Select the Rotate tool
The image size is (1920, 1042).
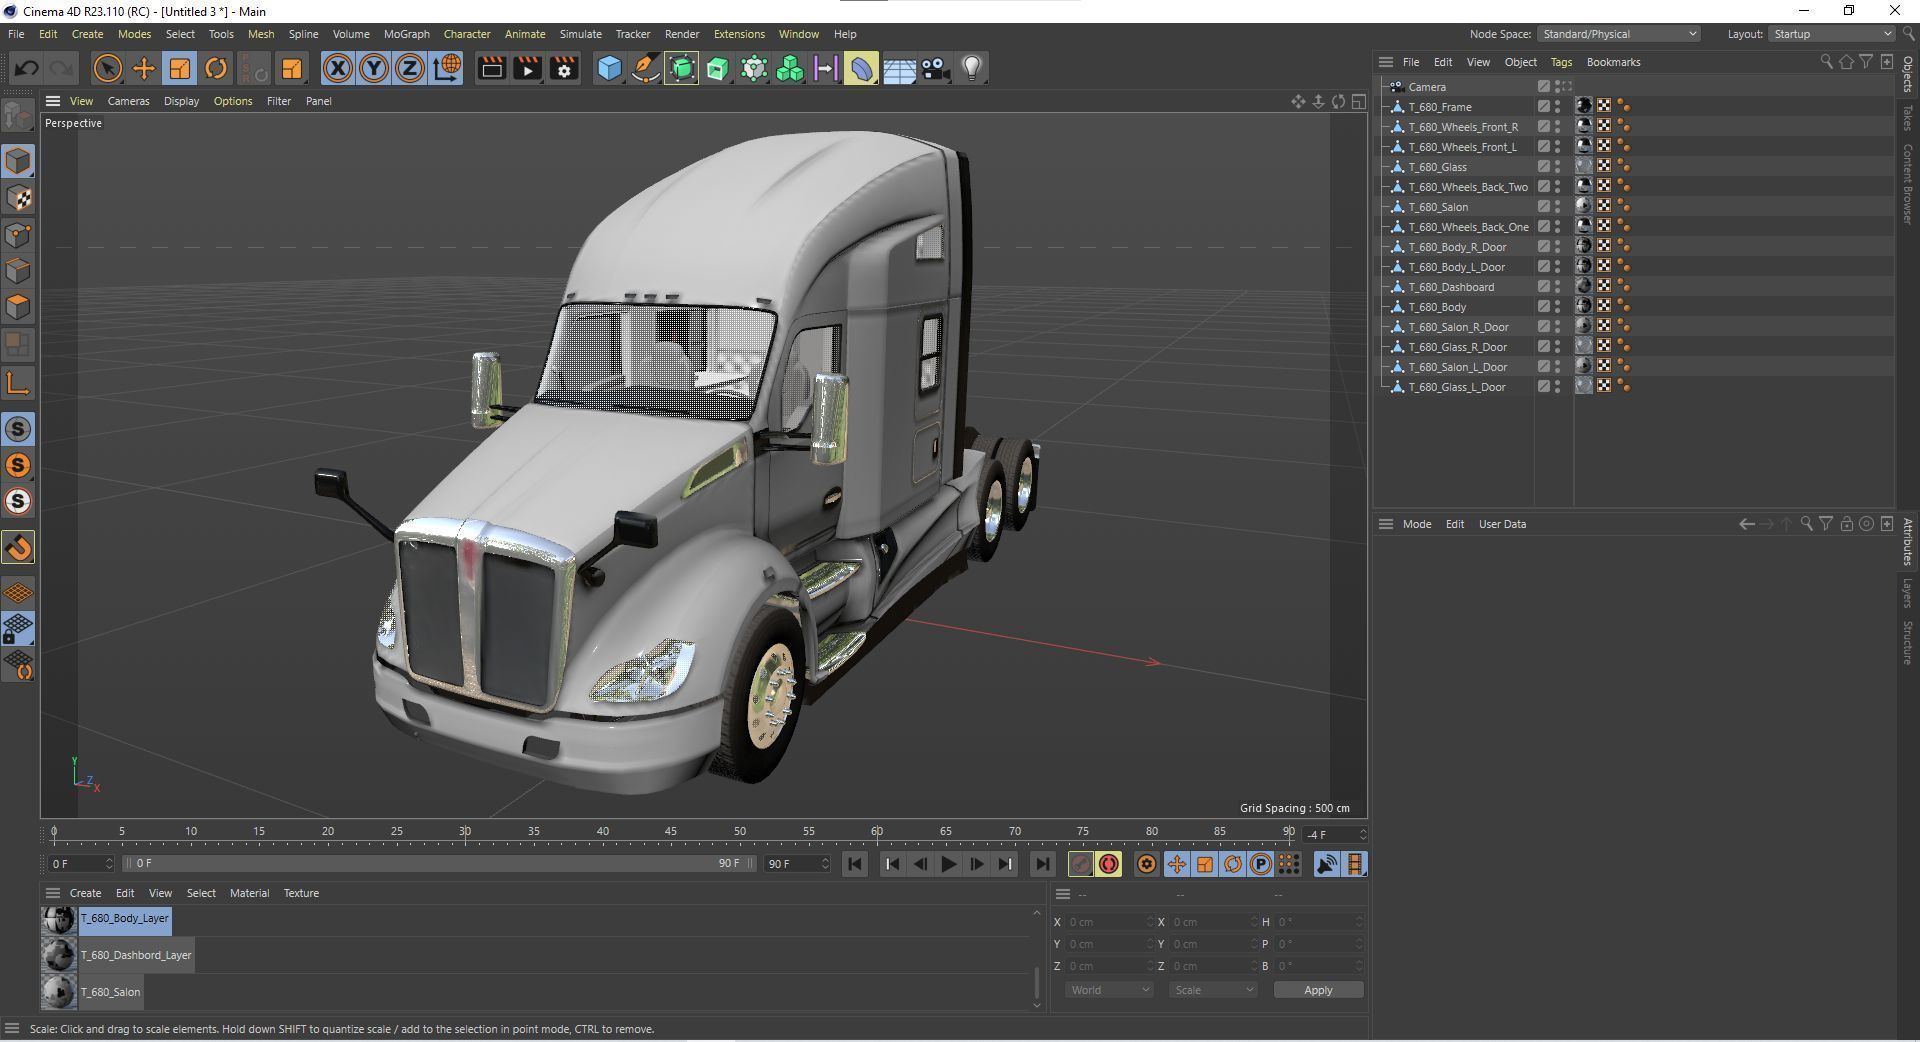coord(216,68)
